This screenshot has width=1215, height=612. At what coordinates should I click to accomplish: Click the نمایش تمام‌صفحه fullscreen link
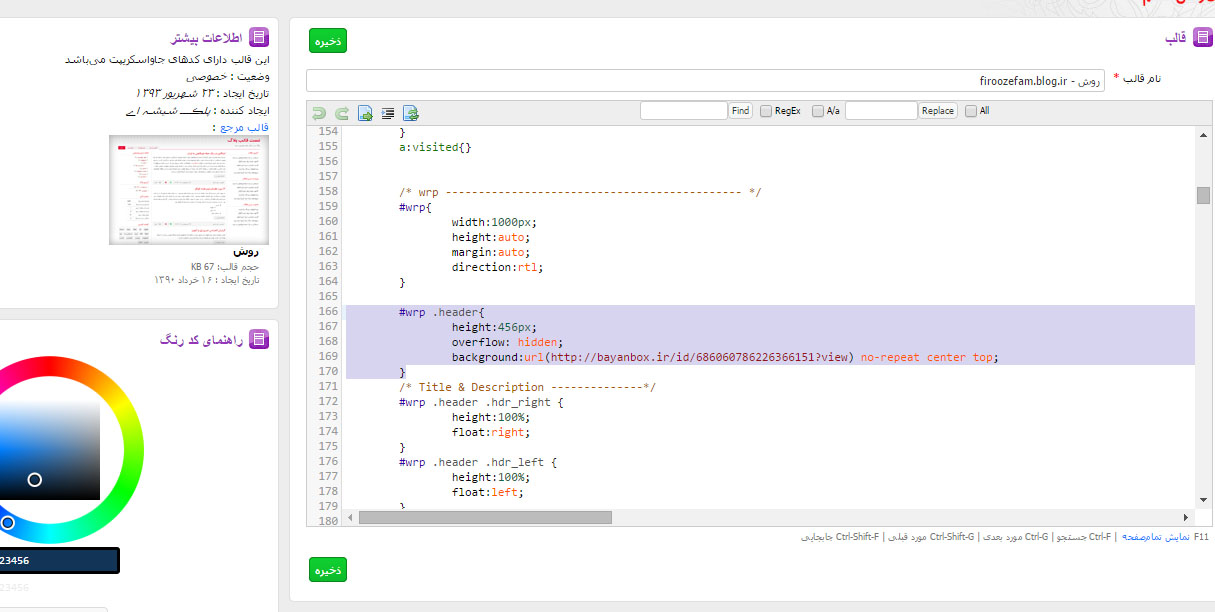pyautogui.click(x=1155, y=537)
